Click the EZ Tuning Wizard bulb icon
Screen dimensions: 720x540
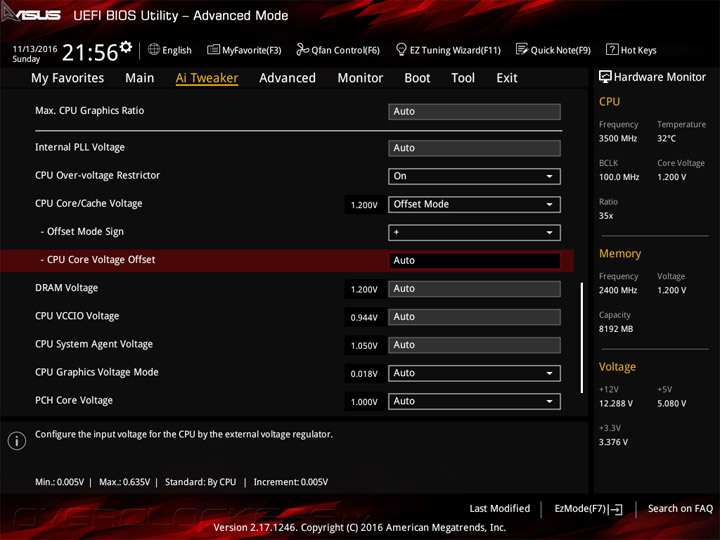tap(401, 49)
